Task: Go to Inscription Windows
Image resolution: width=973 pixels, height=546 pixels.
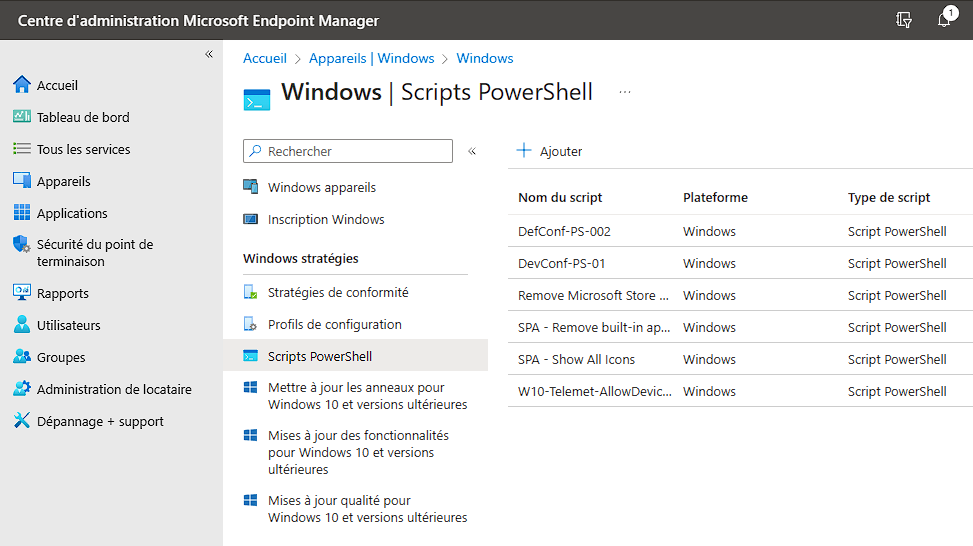Action: tap(325, 220)
